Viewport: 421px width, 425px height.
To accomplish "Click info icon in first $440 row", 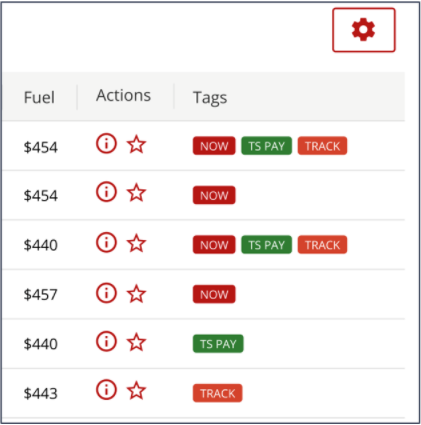I will 106,242.
